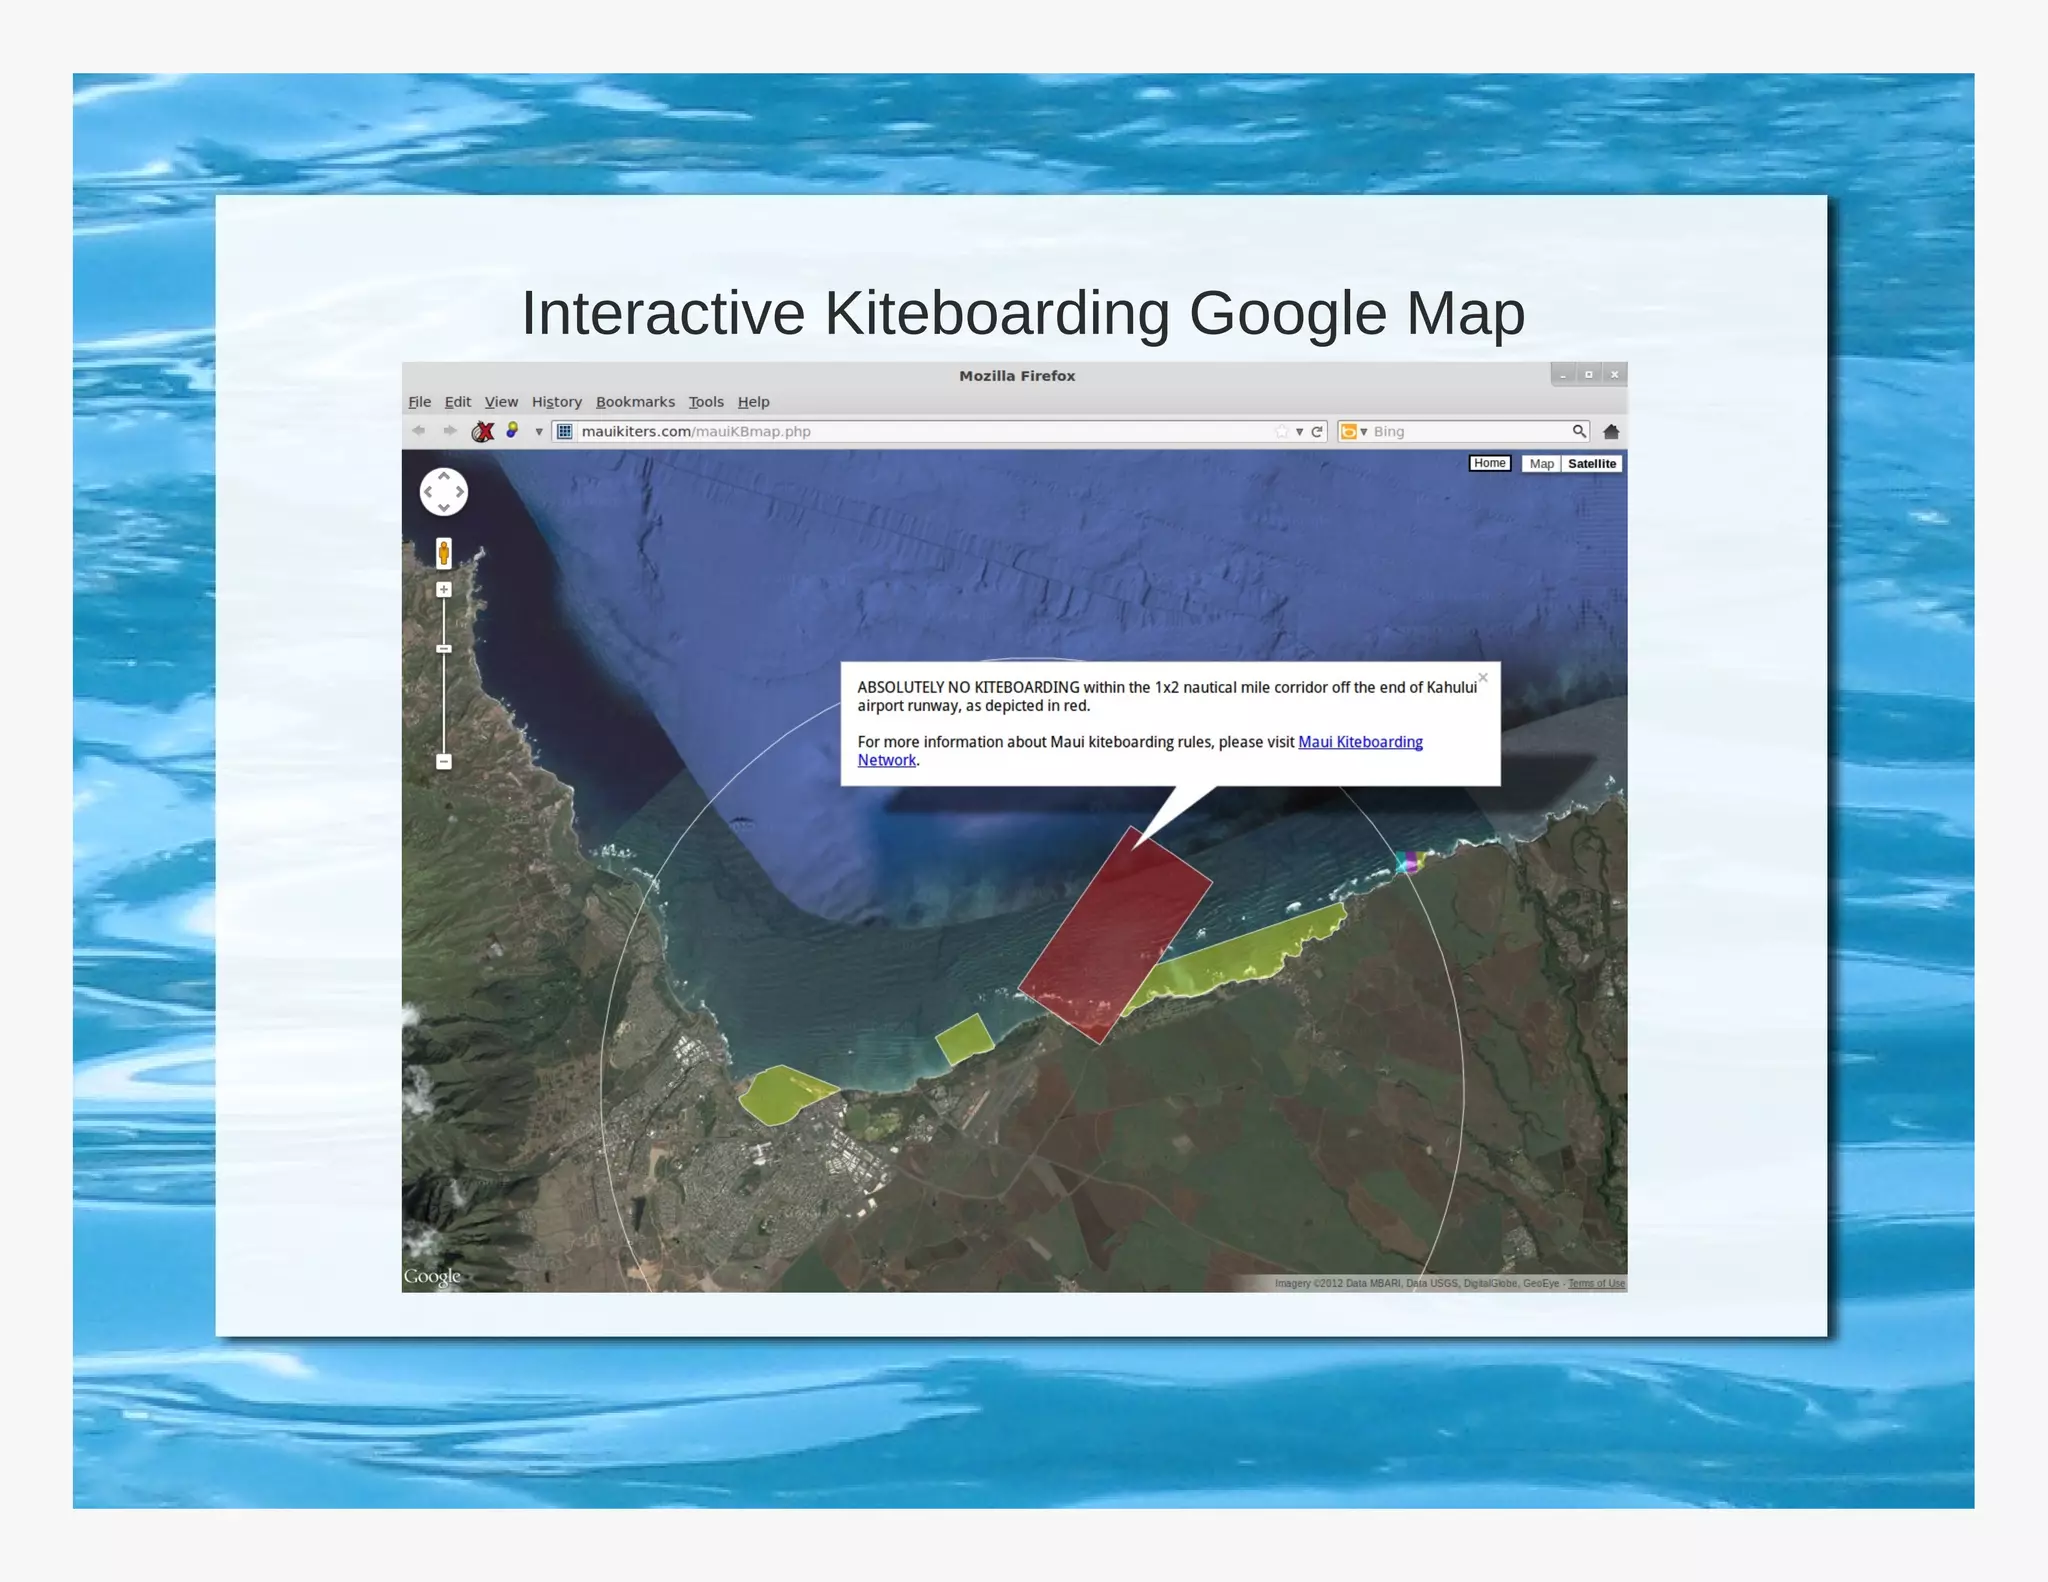The width and height of the screenshot is (2048, 1582).
Task: Click the Google logo on map
Action: coord(432,1277)
